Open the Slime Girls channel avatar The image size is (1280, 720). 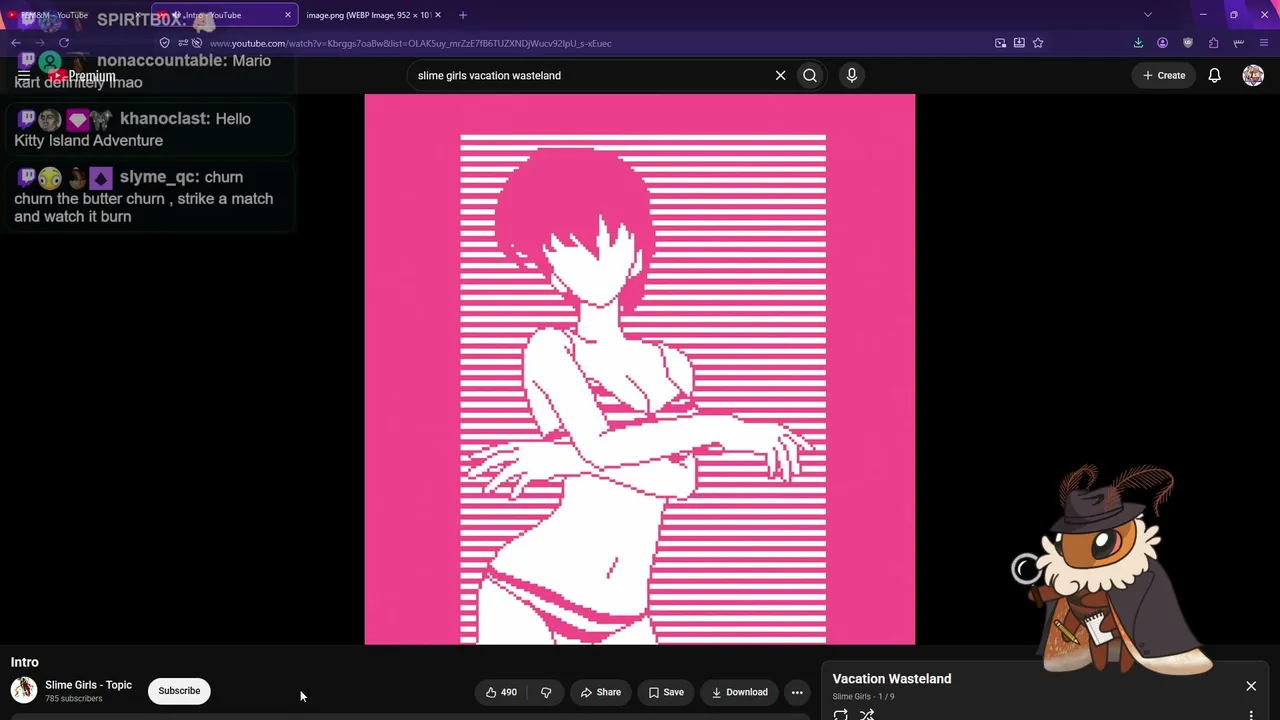pos(24,690)
